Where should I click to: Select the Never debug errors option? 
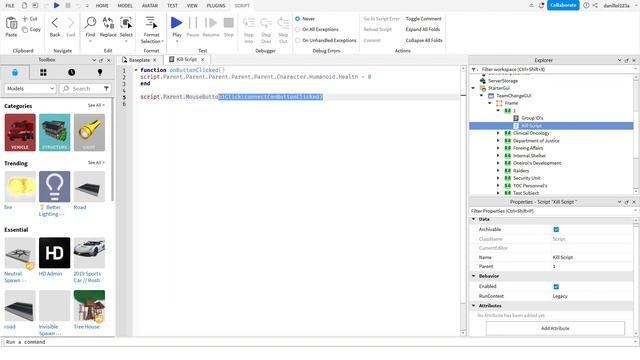(298, 19)
